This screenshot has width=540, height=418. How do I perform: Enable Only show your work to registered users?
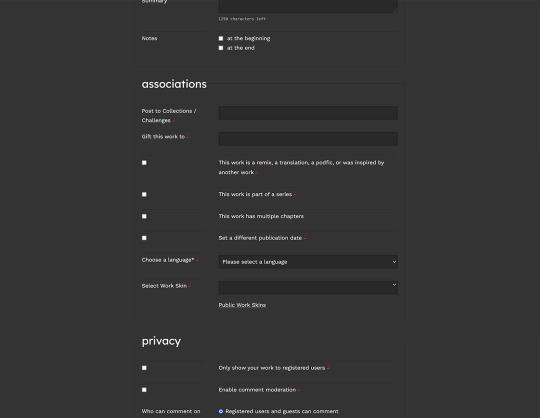[144, 368]
